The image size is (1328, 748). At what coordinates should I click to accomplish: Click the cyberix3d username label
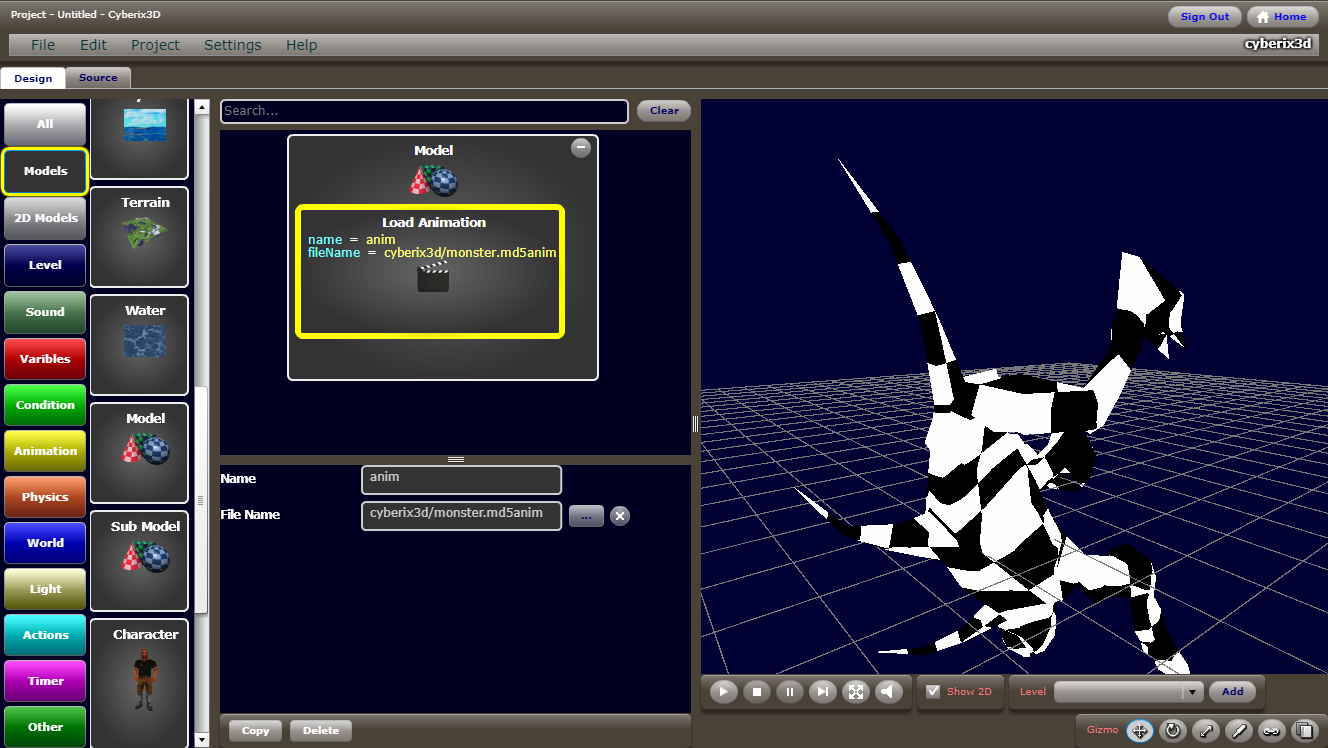[1277, 44]
